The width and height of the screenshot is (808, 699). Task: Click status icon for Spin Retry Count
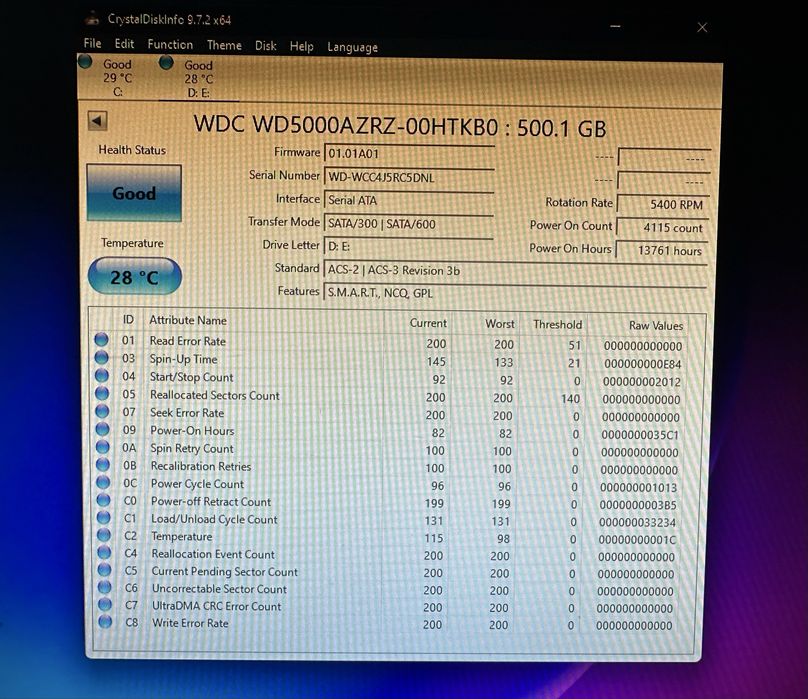103,447
